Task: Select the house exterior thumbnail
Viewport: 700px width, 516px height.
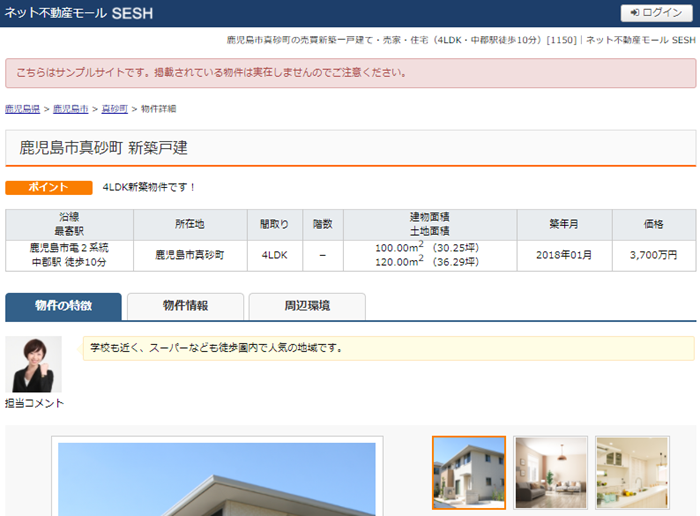Action: click(469, 472)
